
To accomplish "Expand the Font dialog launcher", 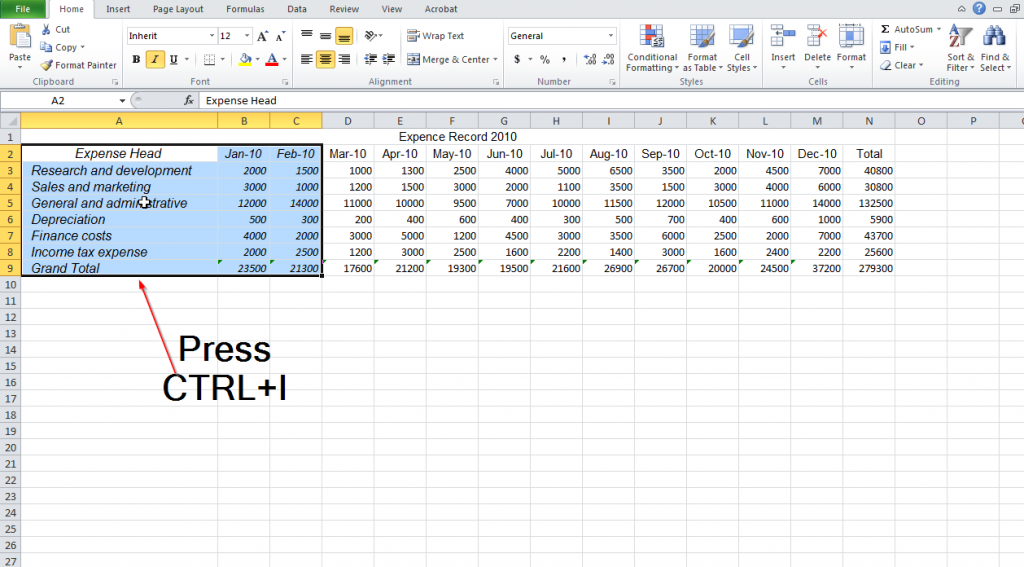I will click(x=285, y=82).
